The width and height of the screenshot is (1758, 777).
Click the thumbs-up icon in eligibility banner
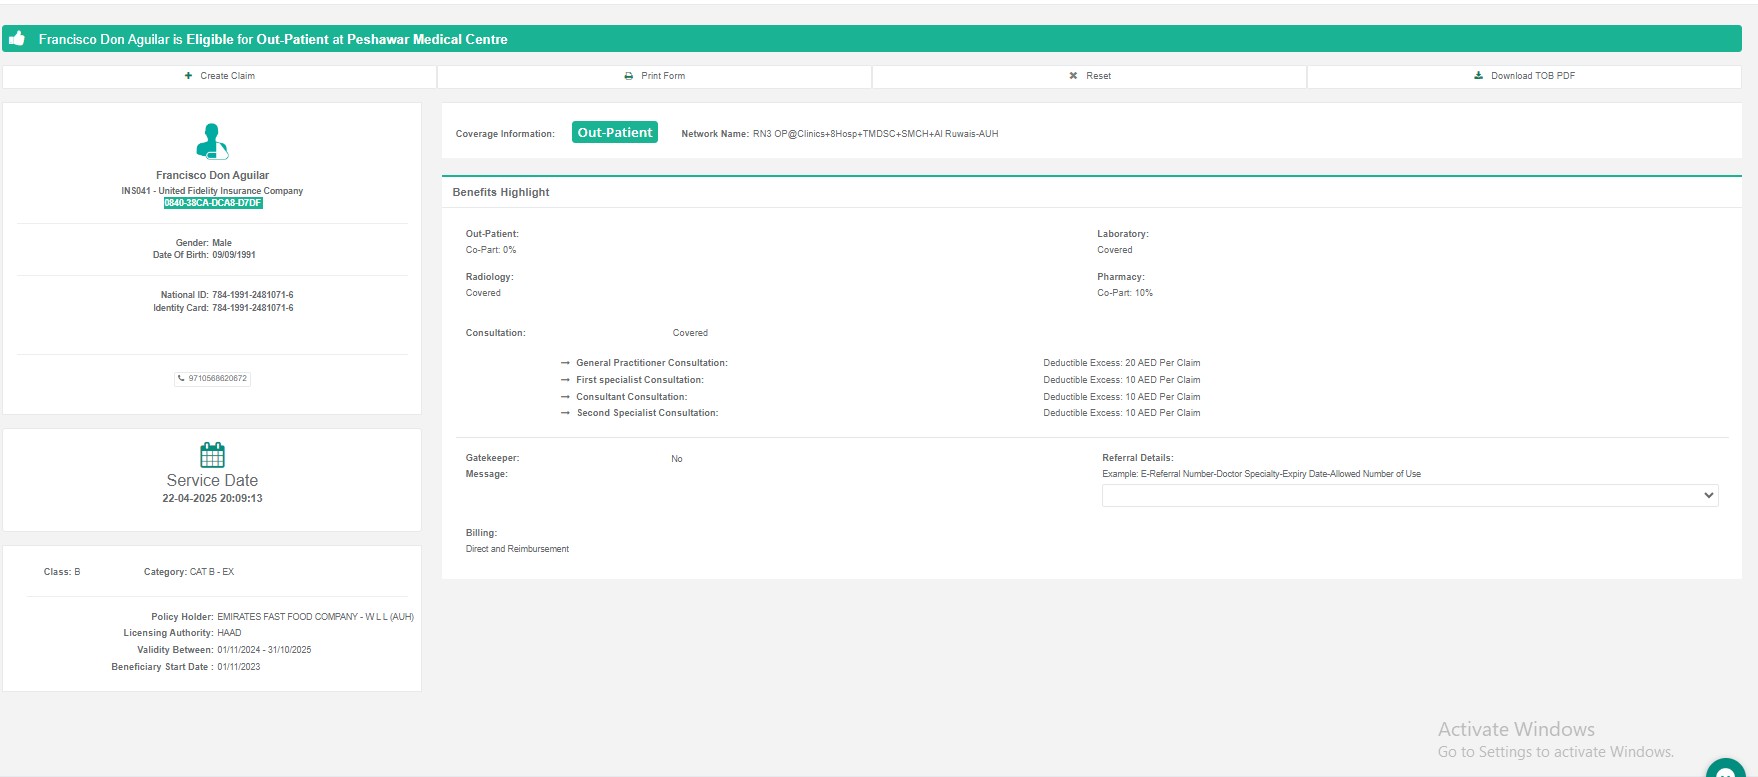[x=17, y=39]
